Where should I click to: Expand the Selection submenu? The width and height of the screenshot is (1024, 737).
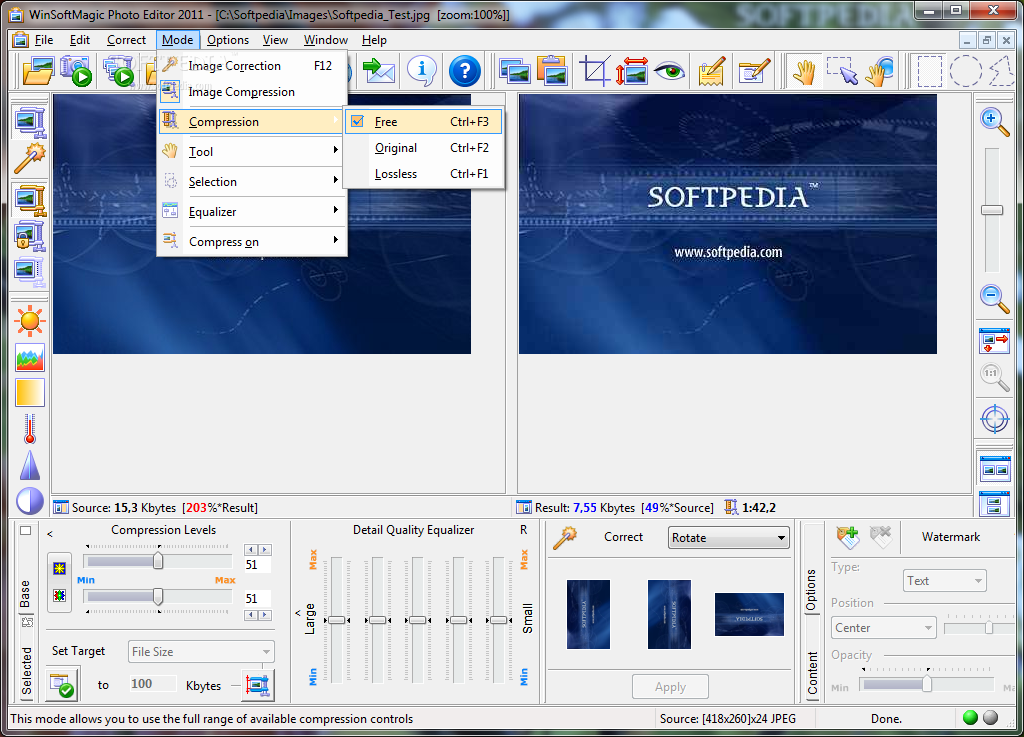[252, 181]
